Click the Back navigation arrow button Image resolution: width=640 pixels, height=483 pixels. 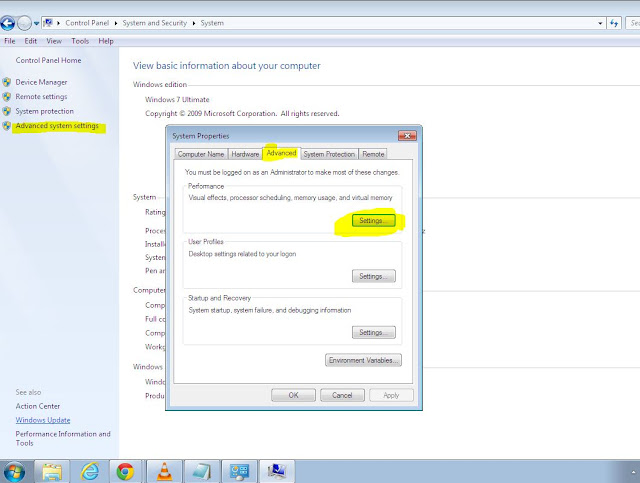[7, 23]
